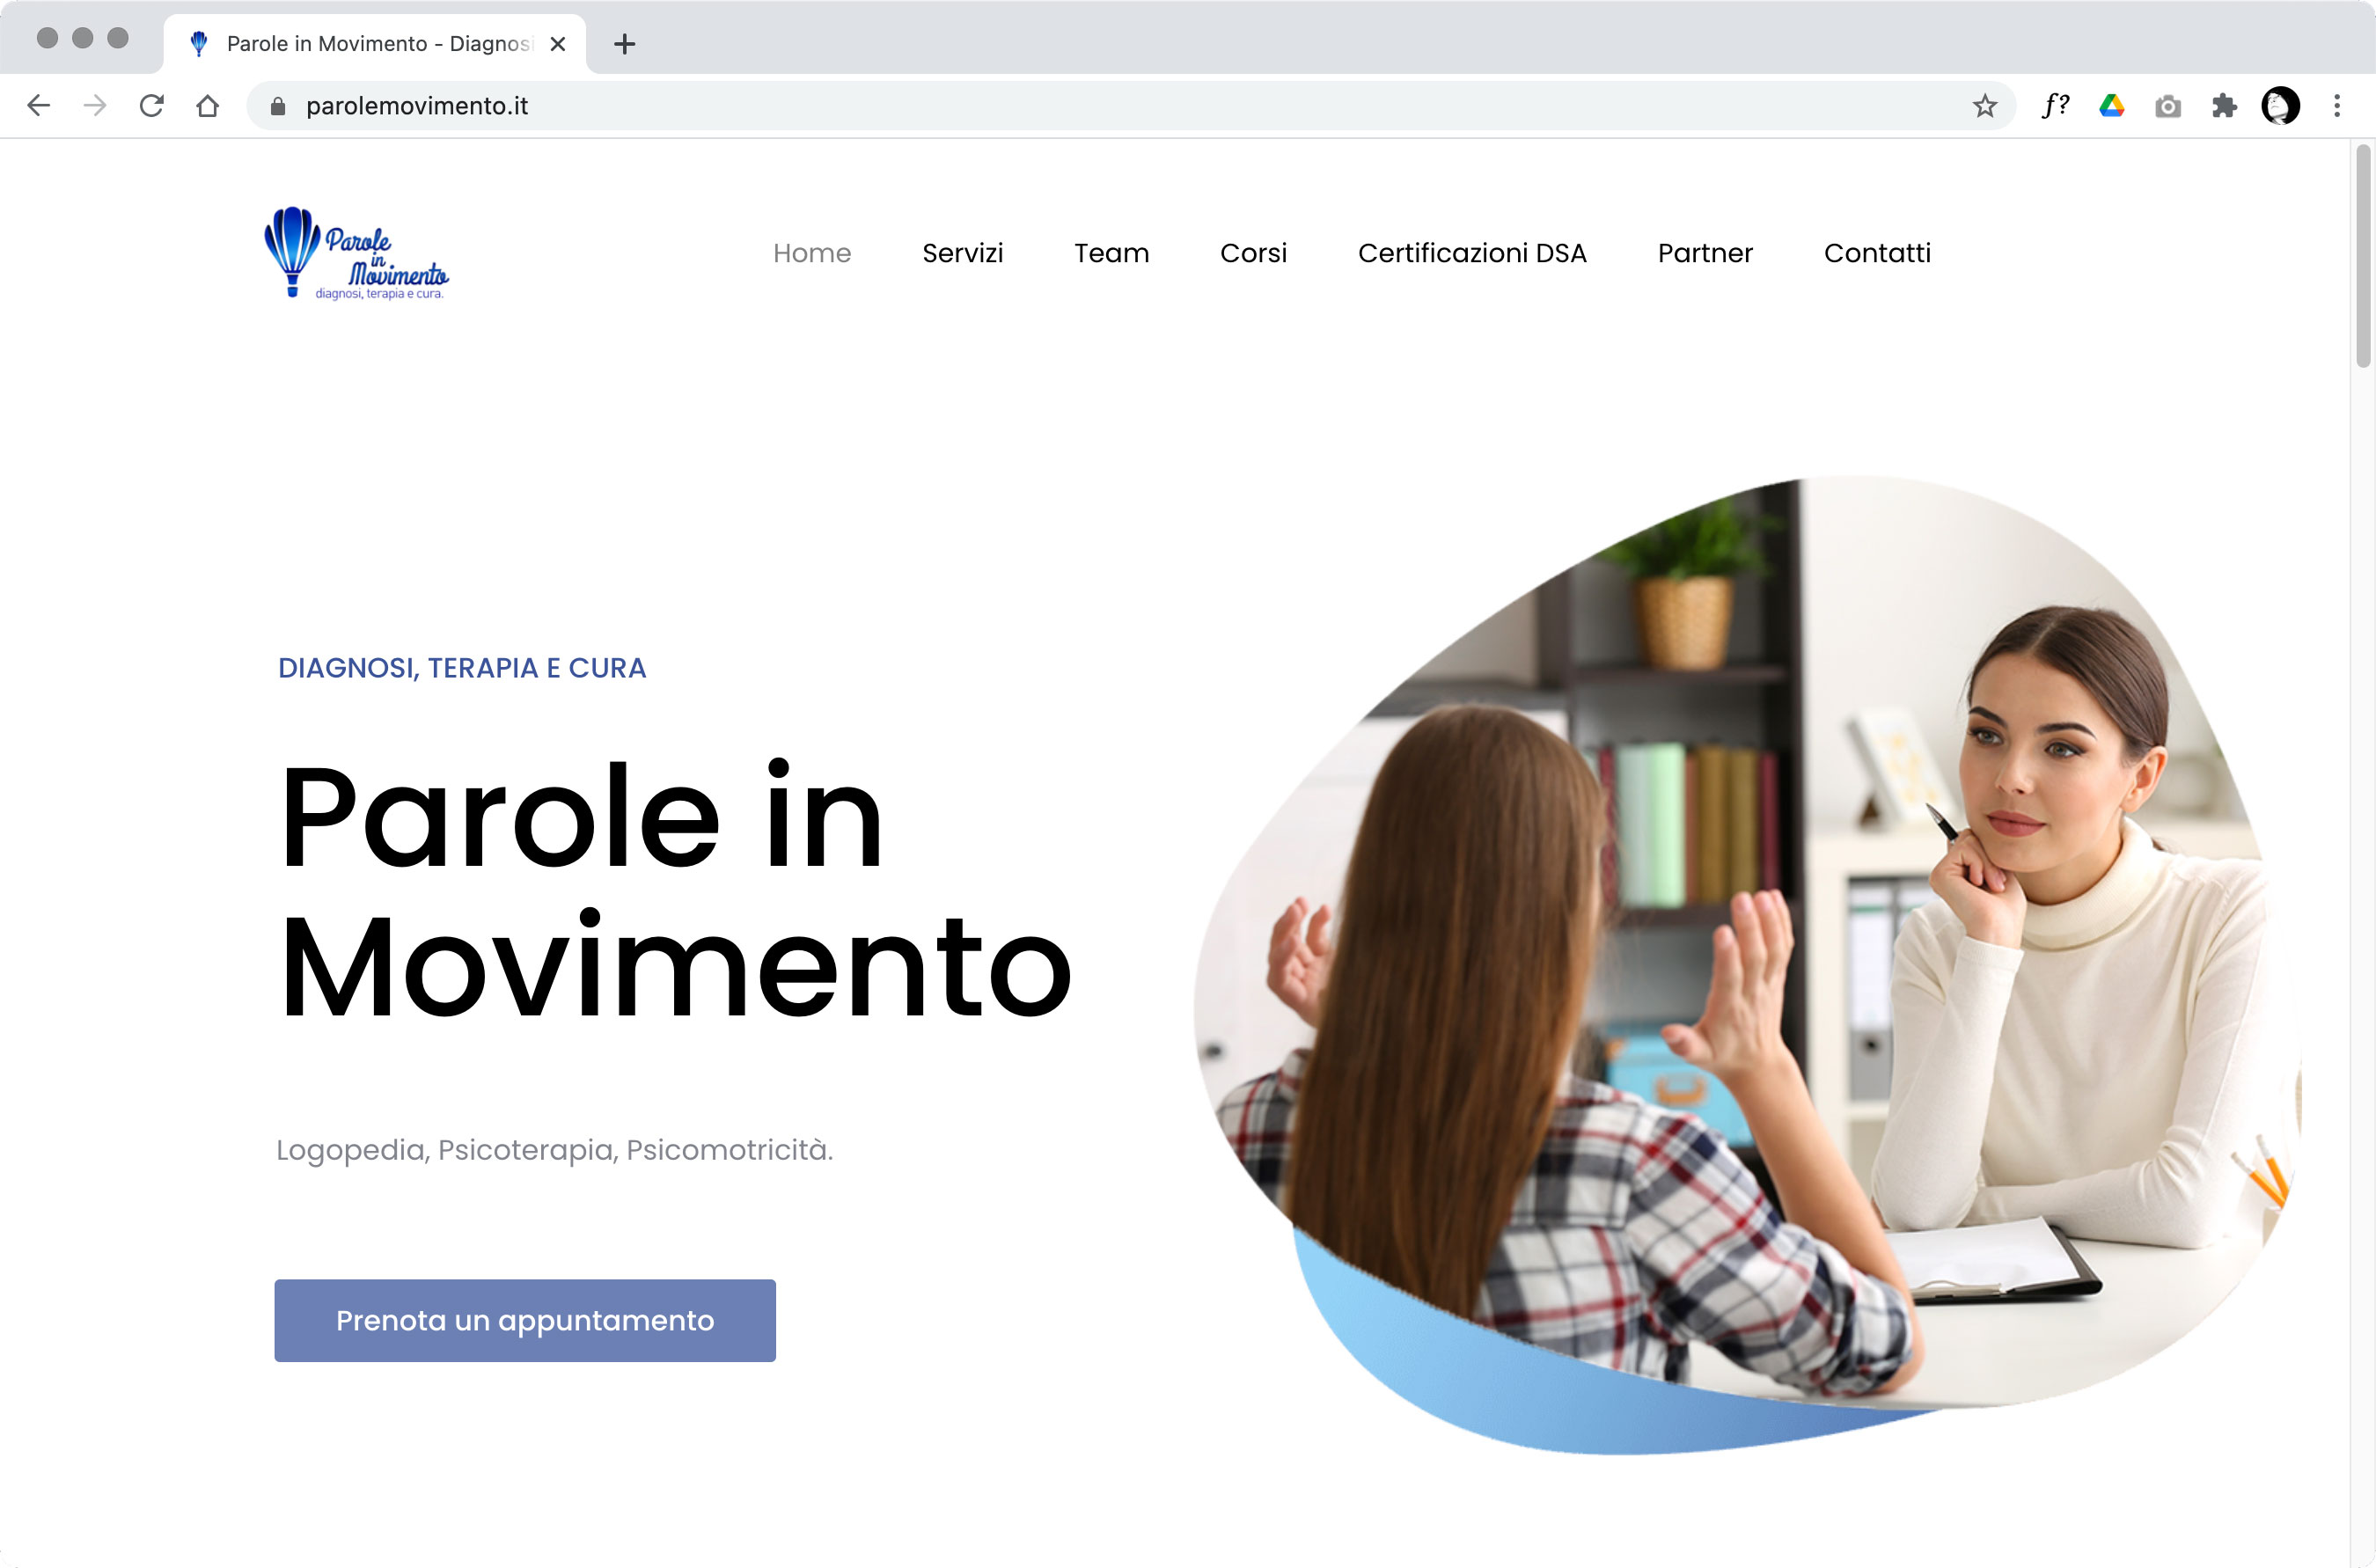The height and width of the screenshot is (1568, 2376).
Task: Open the f? font finder extension
Action: (x=2055, y=105)
